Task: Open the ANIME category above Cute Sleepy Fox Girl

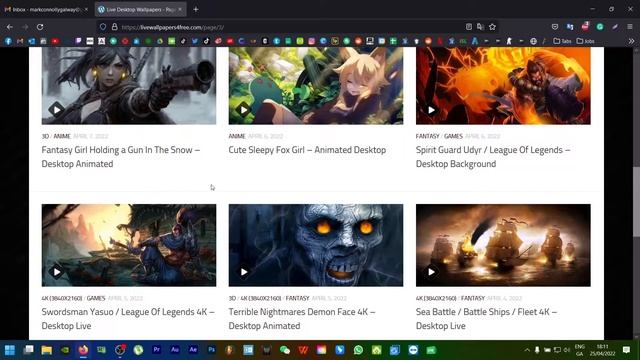Action: point(237,136)
